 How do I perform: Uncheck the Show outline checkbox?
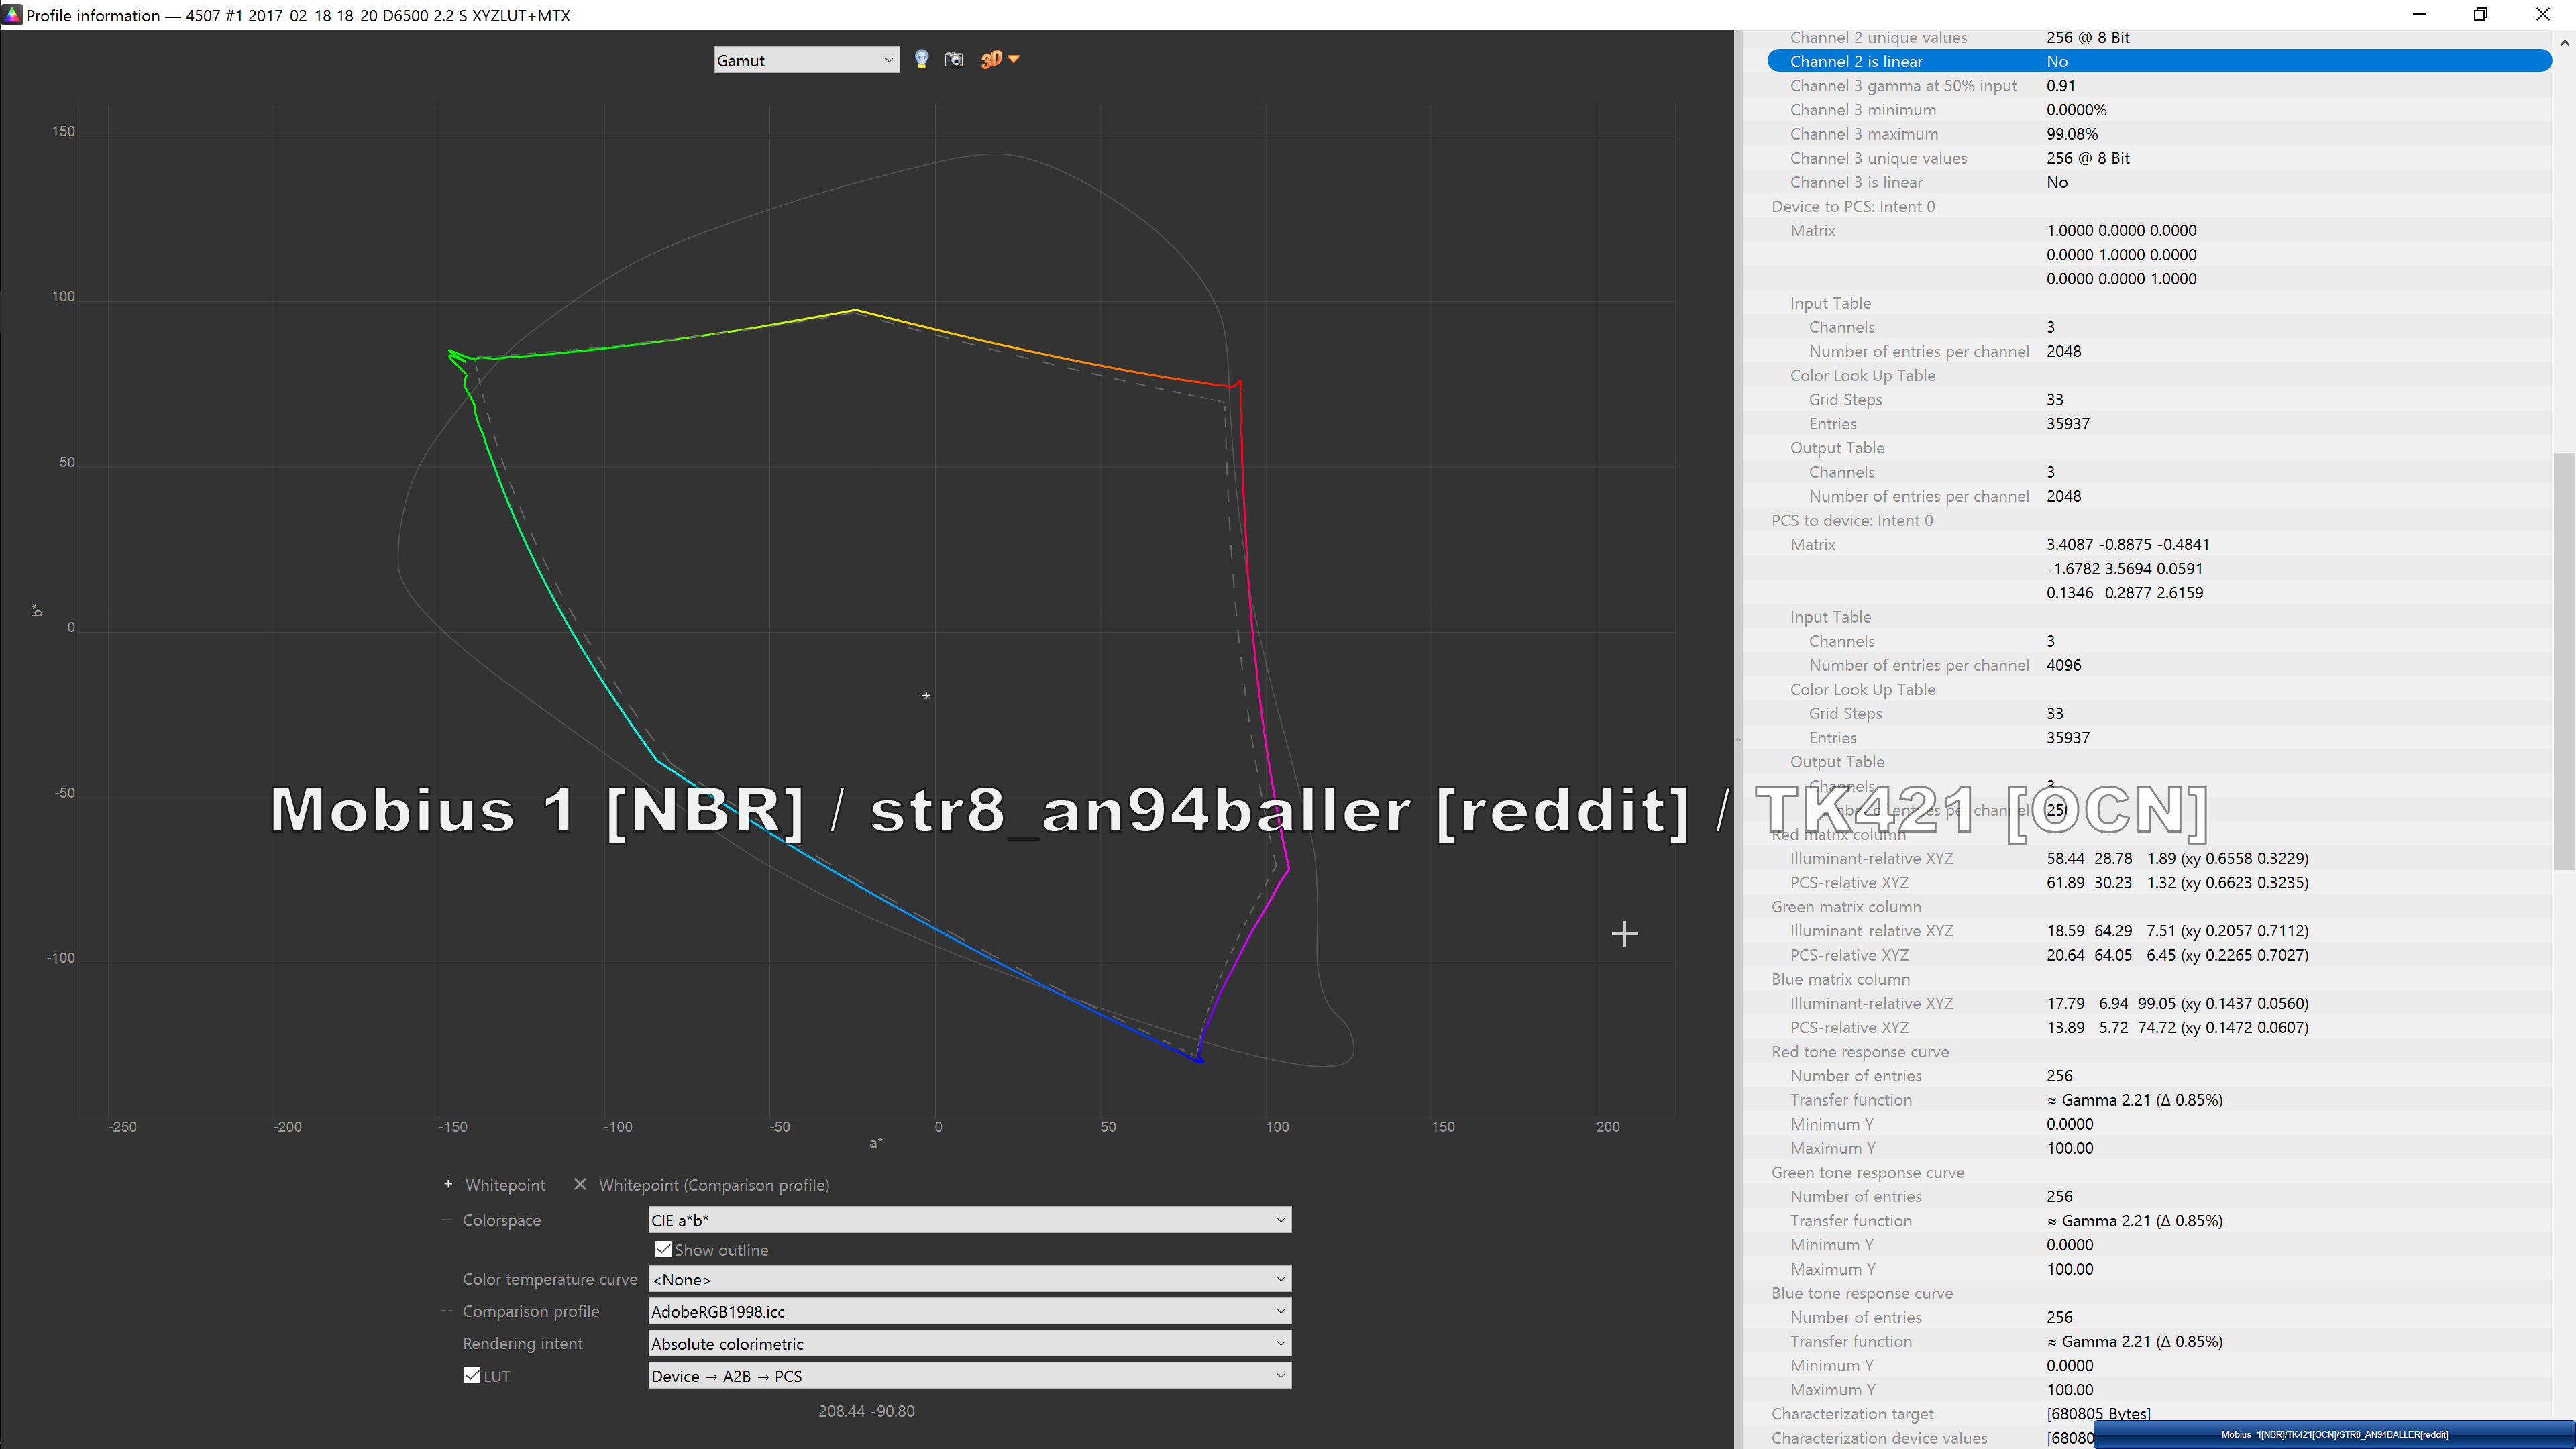663,1249
